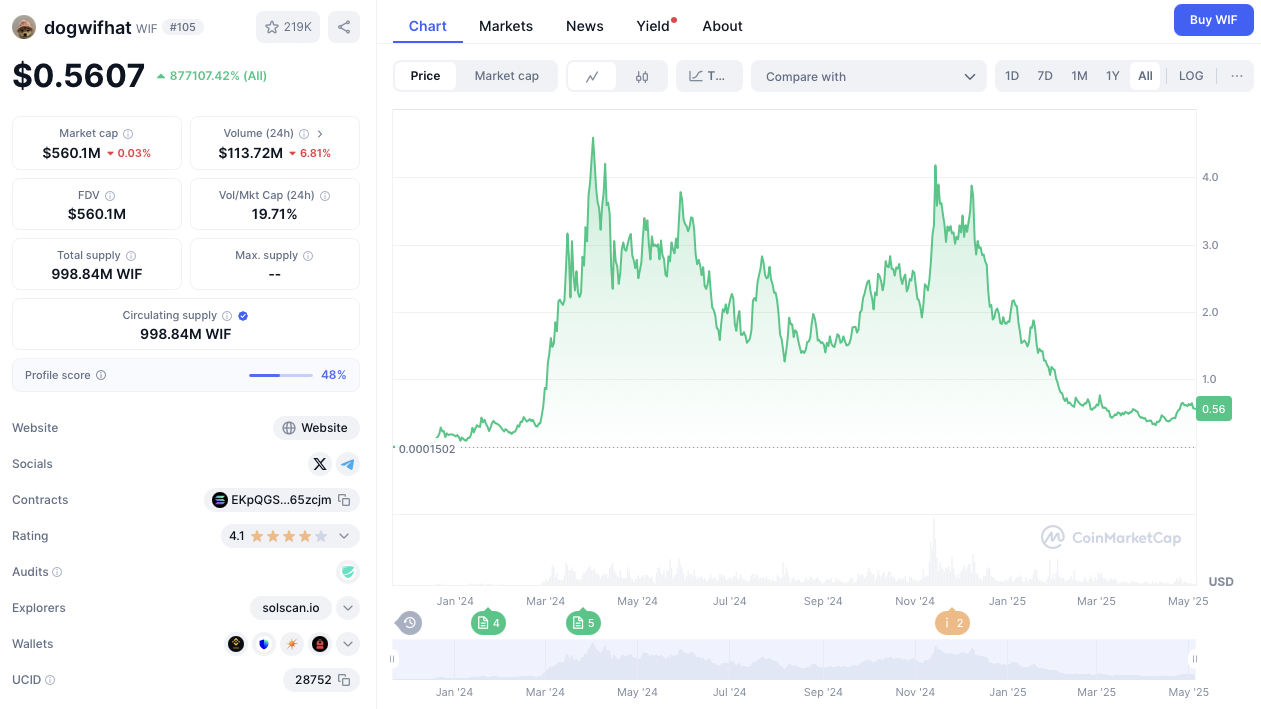Click the Solana logo in the contract pill

pyautogui.click(x=220, y=500)
